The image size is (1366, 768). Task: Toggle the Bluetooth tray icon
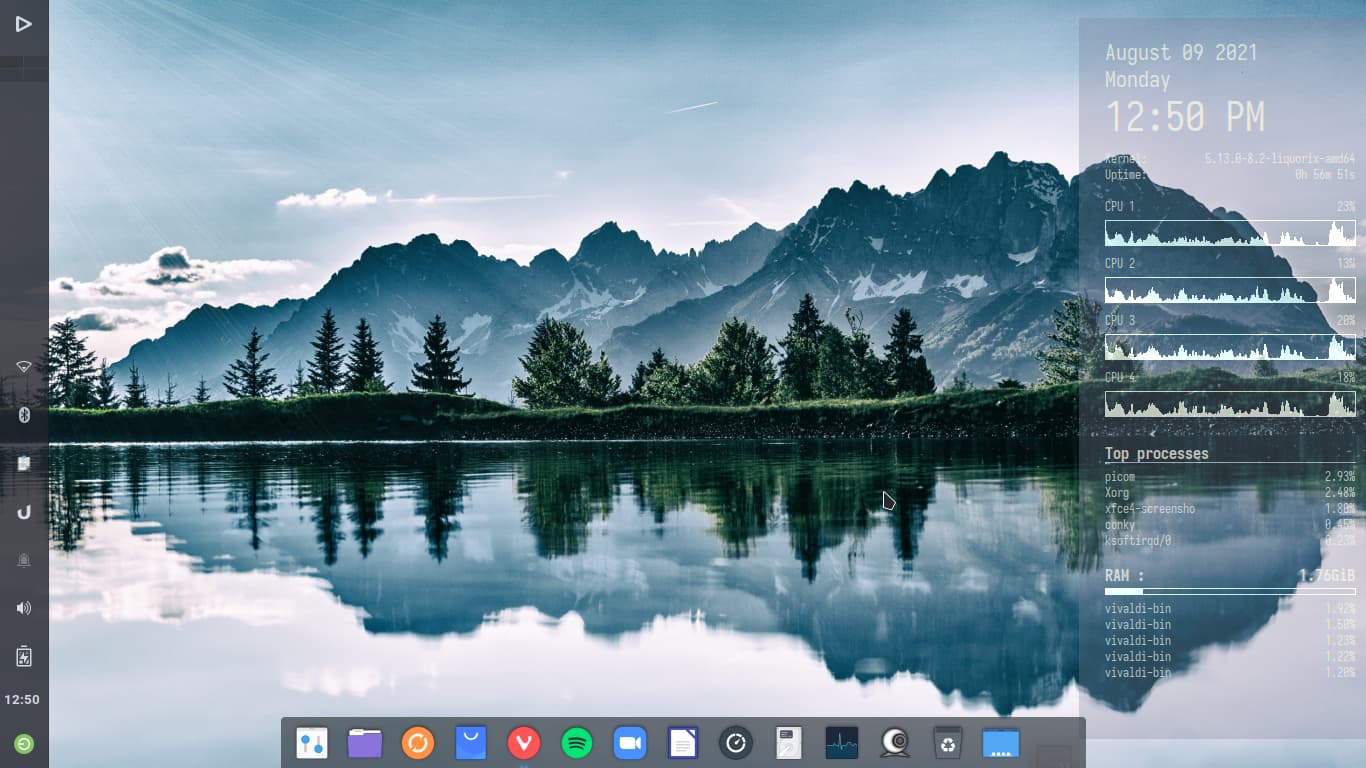[x=24, y=415]
